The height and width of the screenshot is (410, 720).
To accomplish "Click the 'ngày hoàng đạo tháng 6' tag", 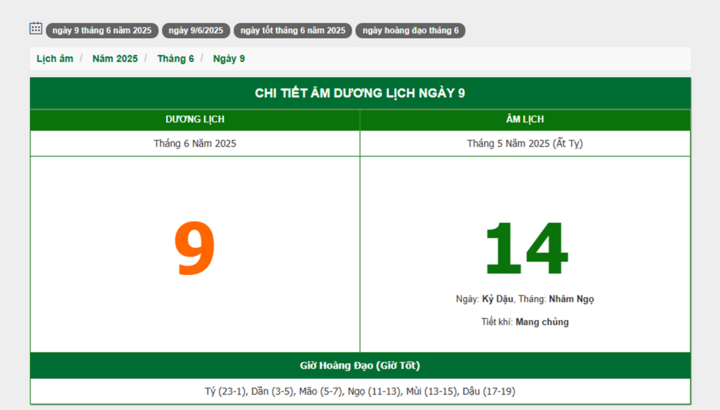I will coord(410,30).
